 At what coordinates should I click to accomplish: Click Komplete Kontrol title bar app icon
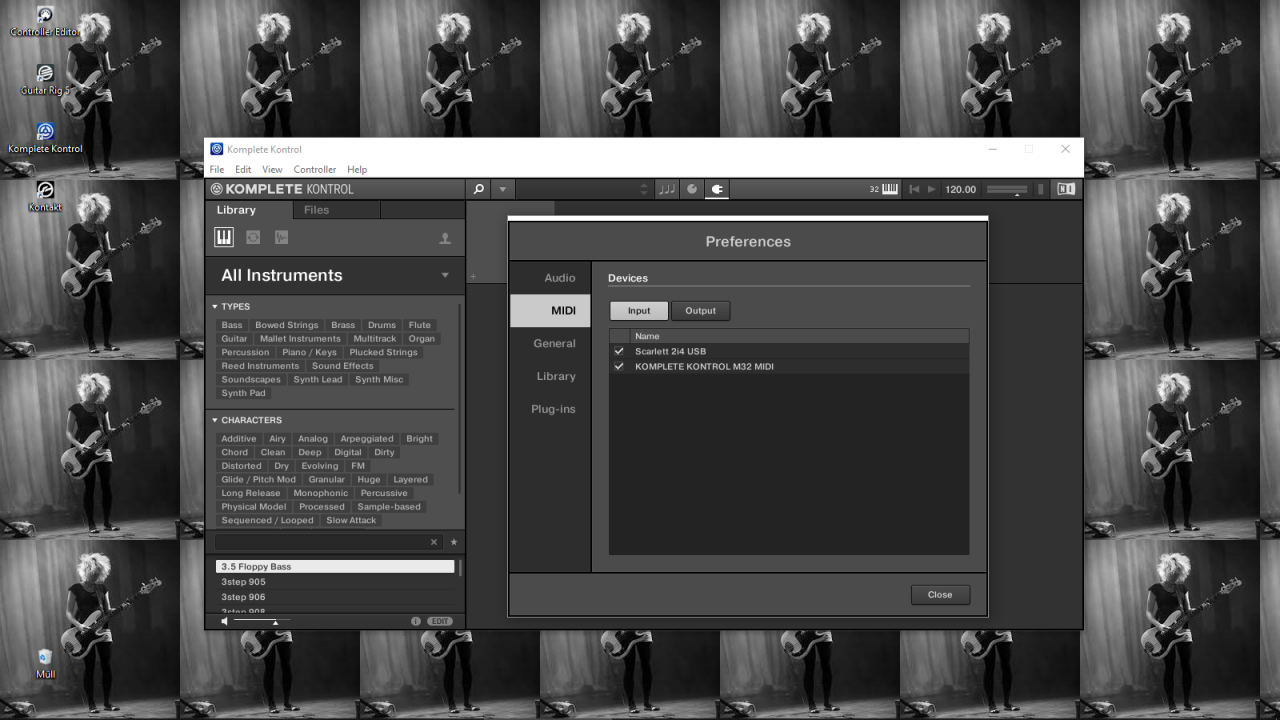coord(217,149)
